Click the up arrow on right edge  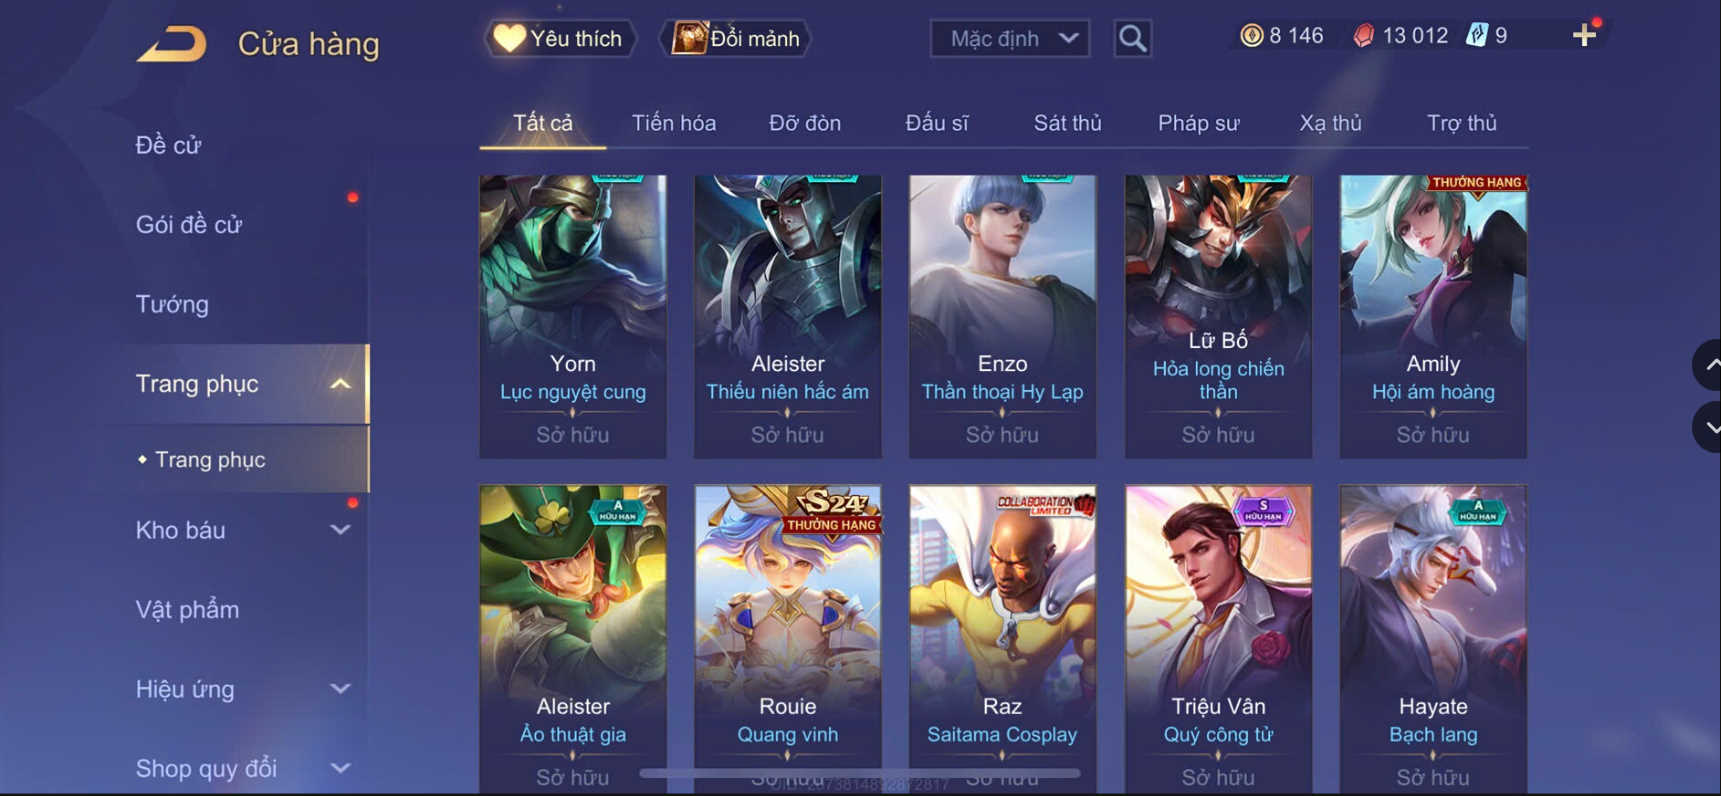click(1708, 365)
